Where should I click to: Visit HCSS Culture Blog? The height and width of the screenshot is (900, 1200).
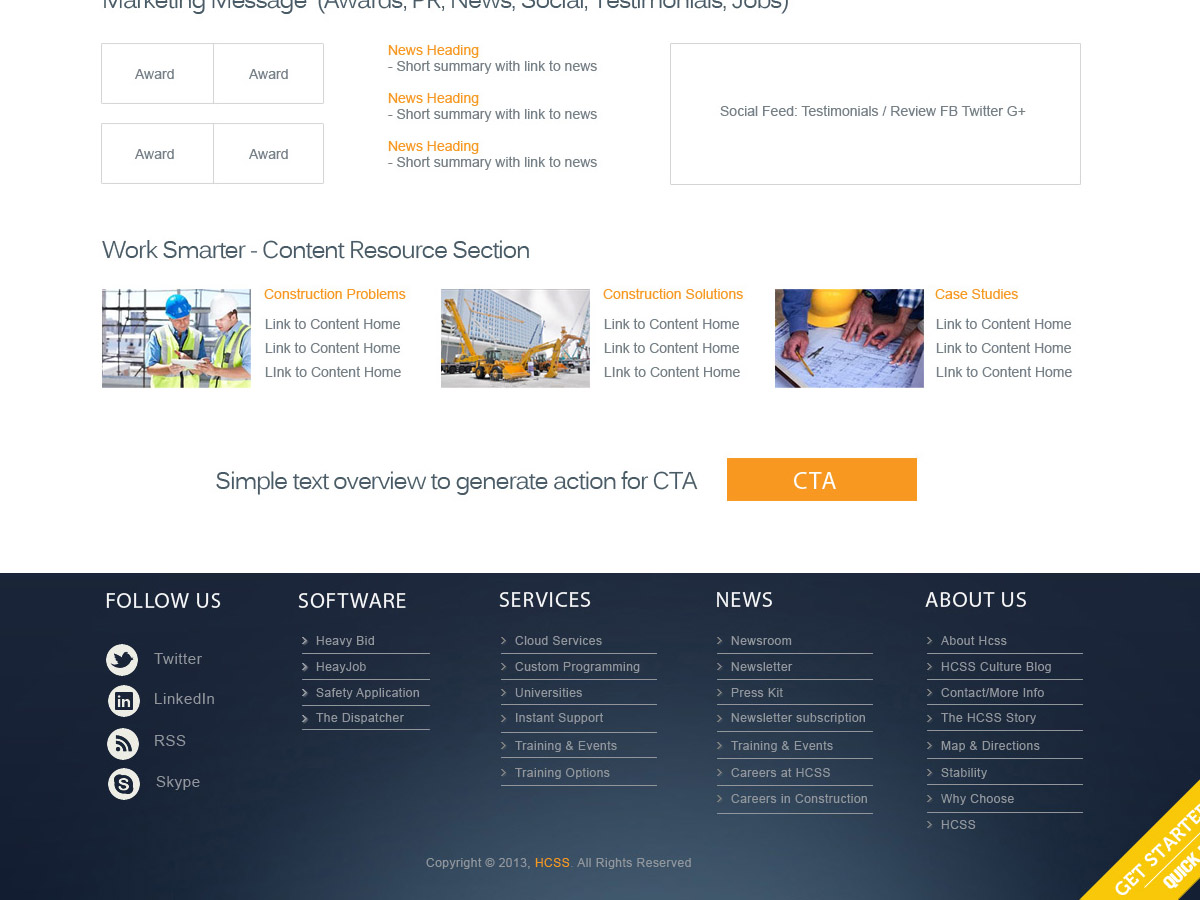[x=996, y=667]
